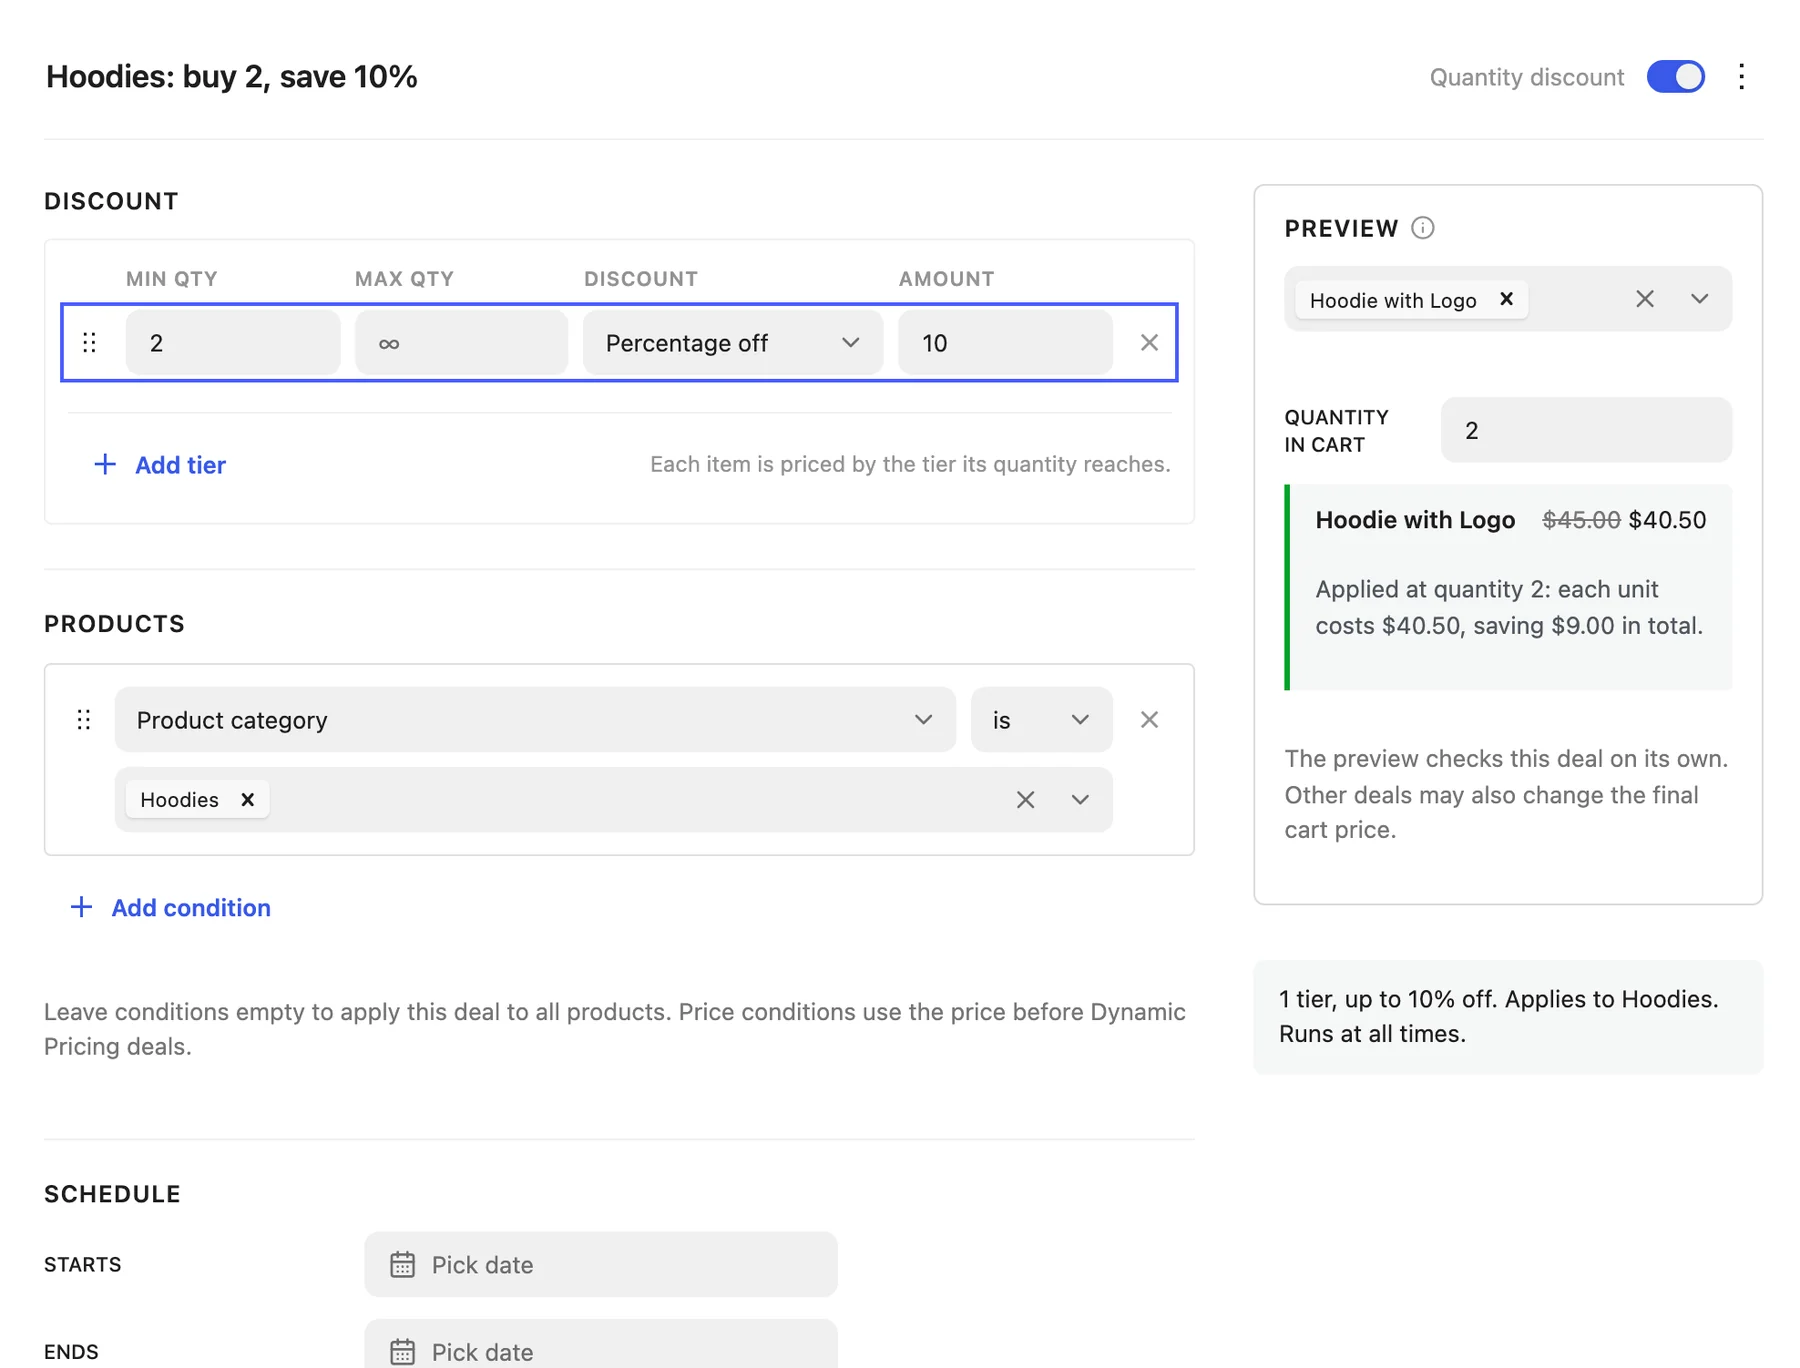Click Add tier
The image size is (1800, 1368).
(x=160, y=465)
